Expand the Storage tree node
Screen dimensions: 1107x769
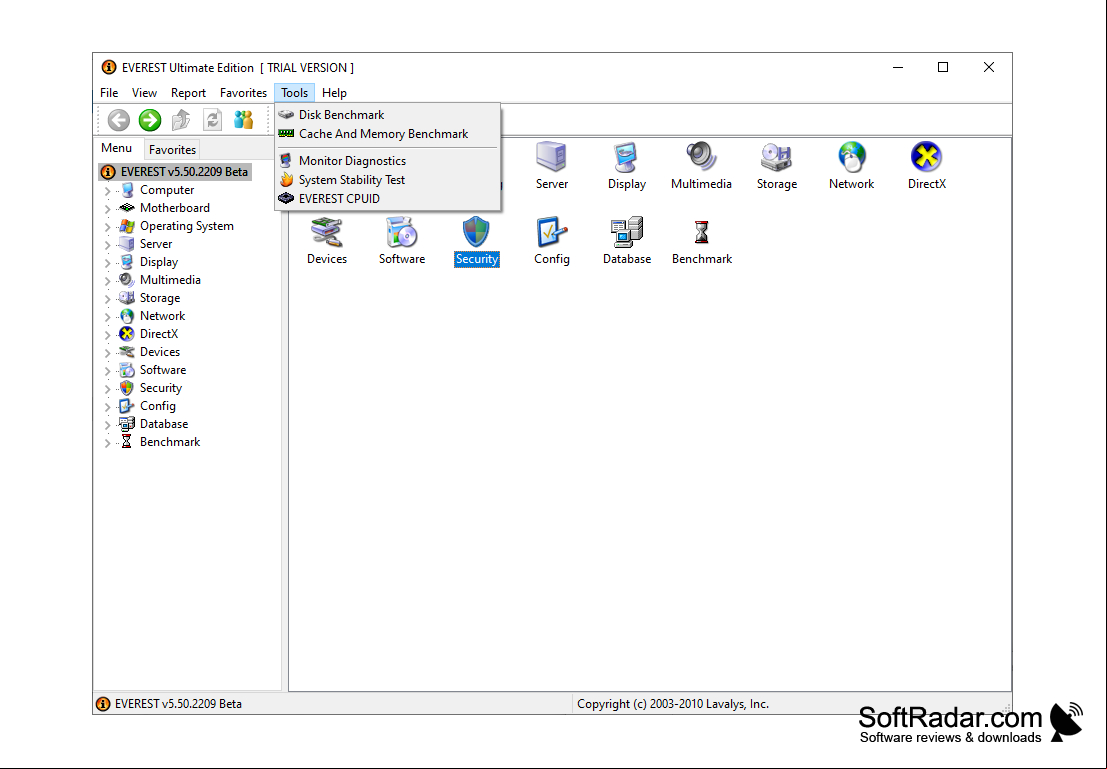click(107, 299)
